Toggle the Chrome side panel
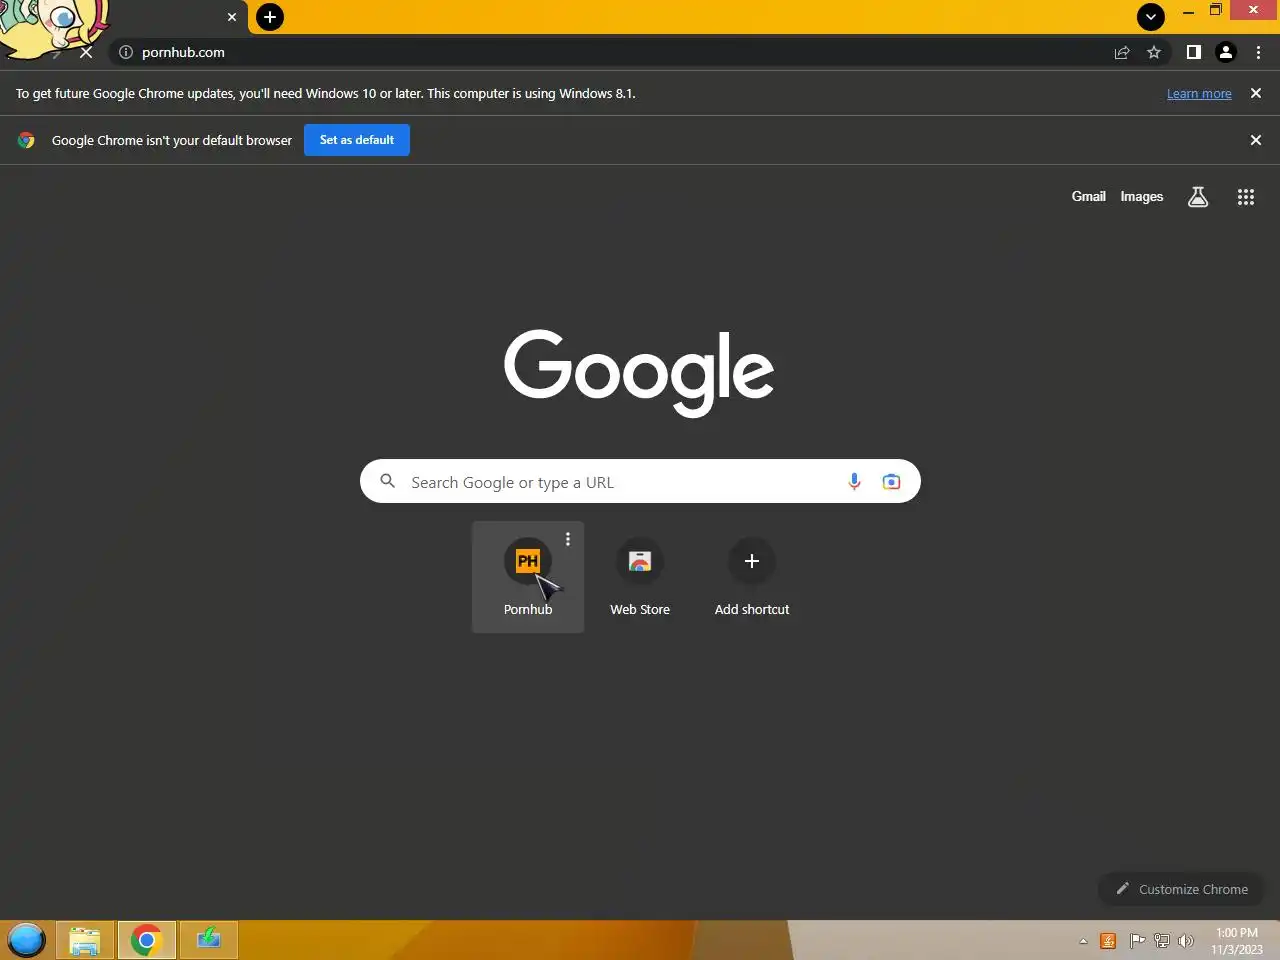This screenshot has height=960, width=1280. [1193, 52]
